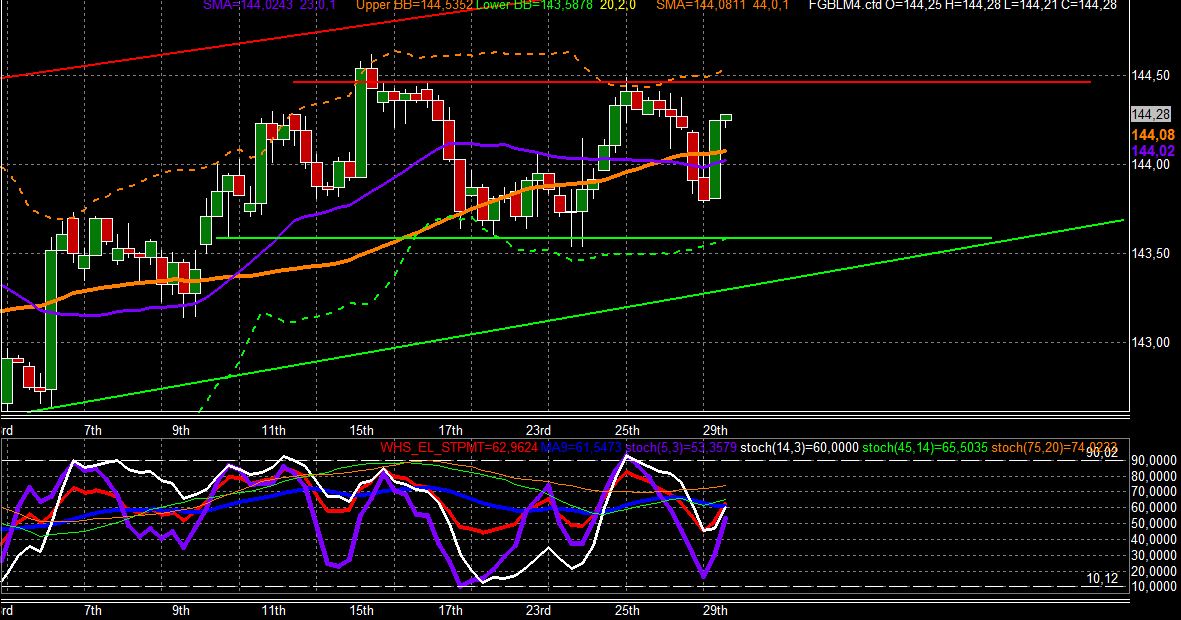
Task: Click the orange 144,08 SMA axis value
Action: click(x=1153, y=135)
